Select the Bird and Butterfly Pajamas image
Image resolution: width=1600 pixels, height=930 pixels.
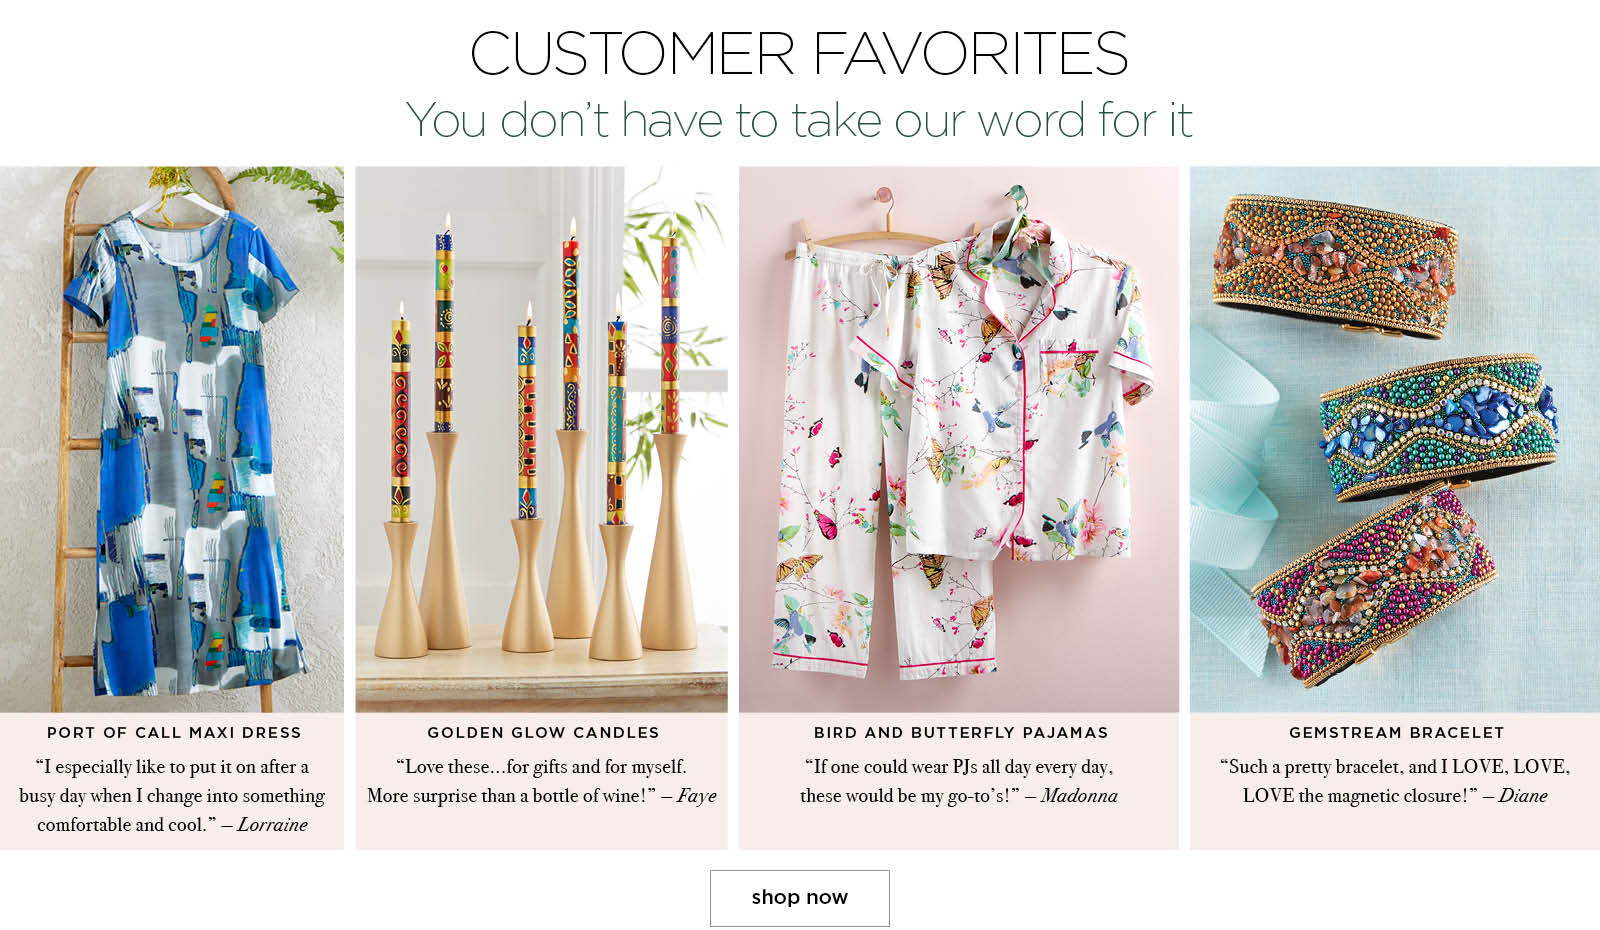pyautogui.click(x=958, y=439)
